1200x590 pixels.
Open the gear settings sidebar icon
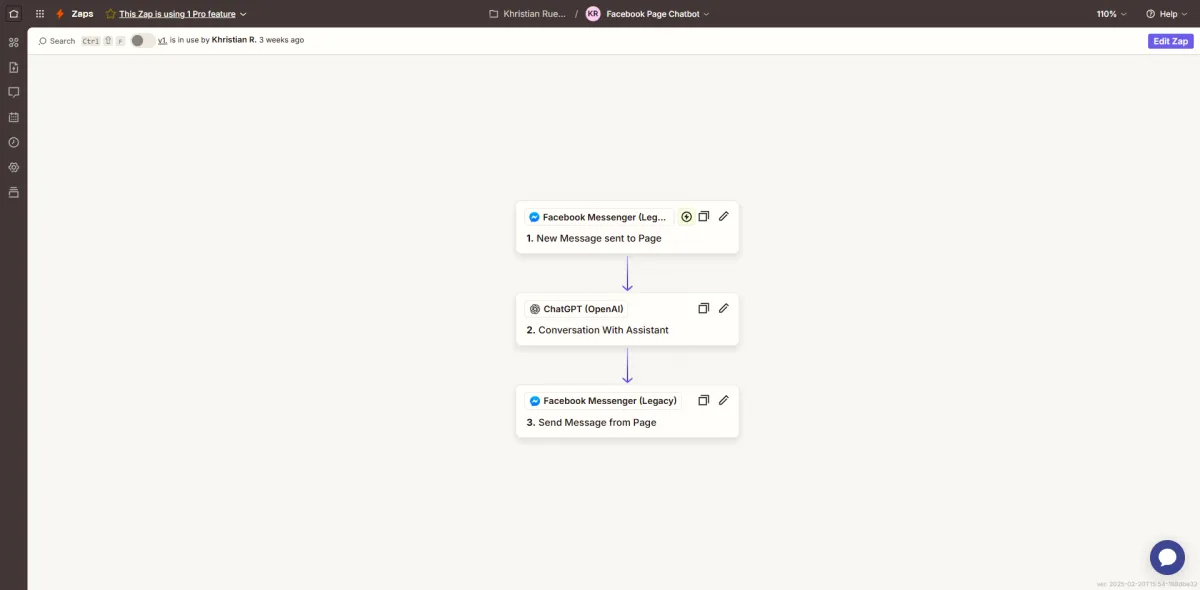[x=13, y=167]
